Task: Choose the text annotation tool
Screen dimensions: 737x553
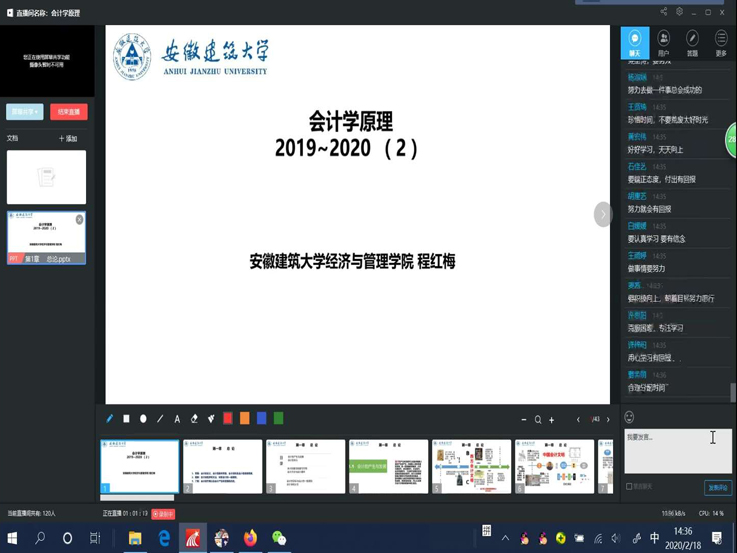Action: (x=177, y=419)
